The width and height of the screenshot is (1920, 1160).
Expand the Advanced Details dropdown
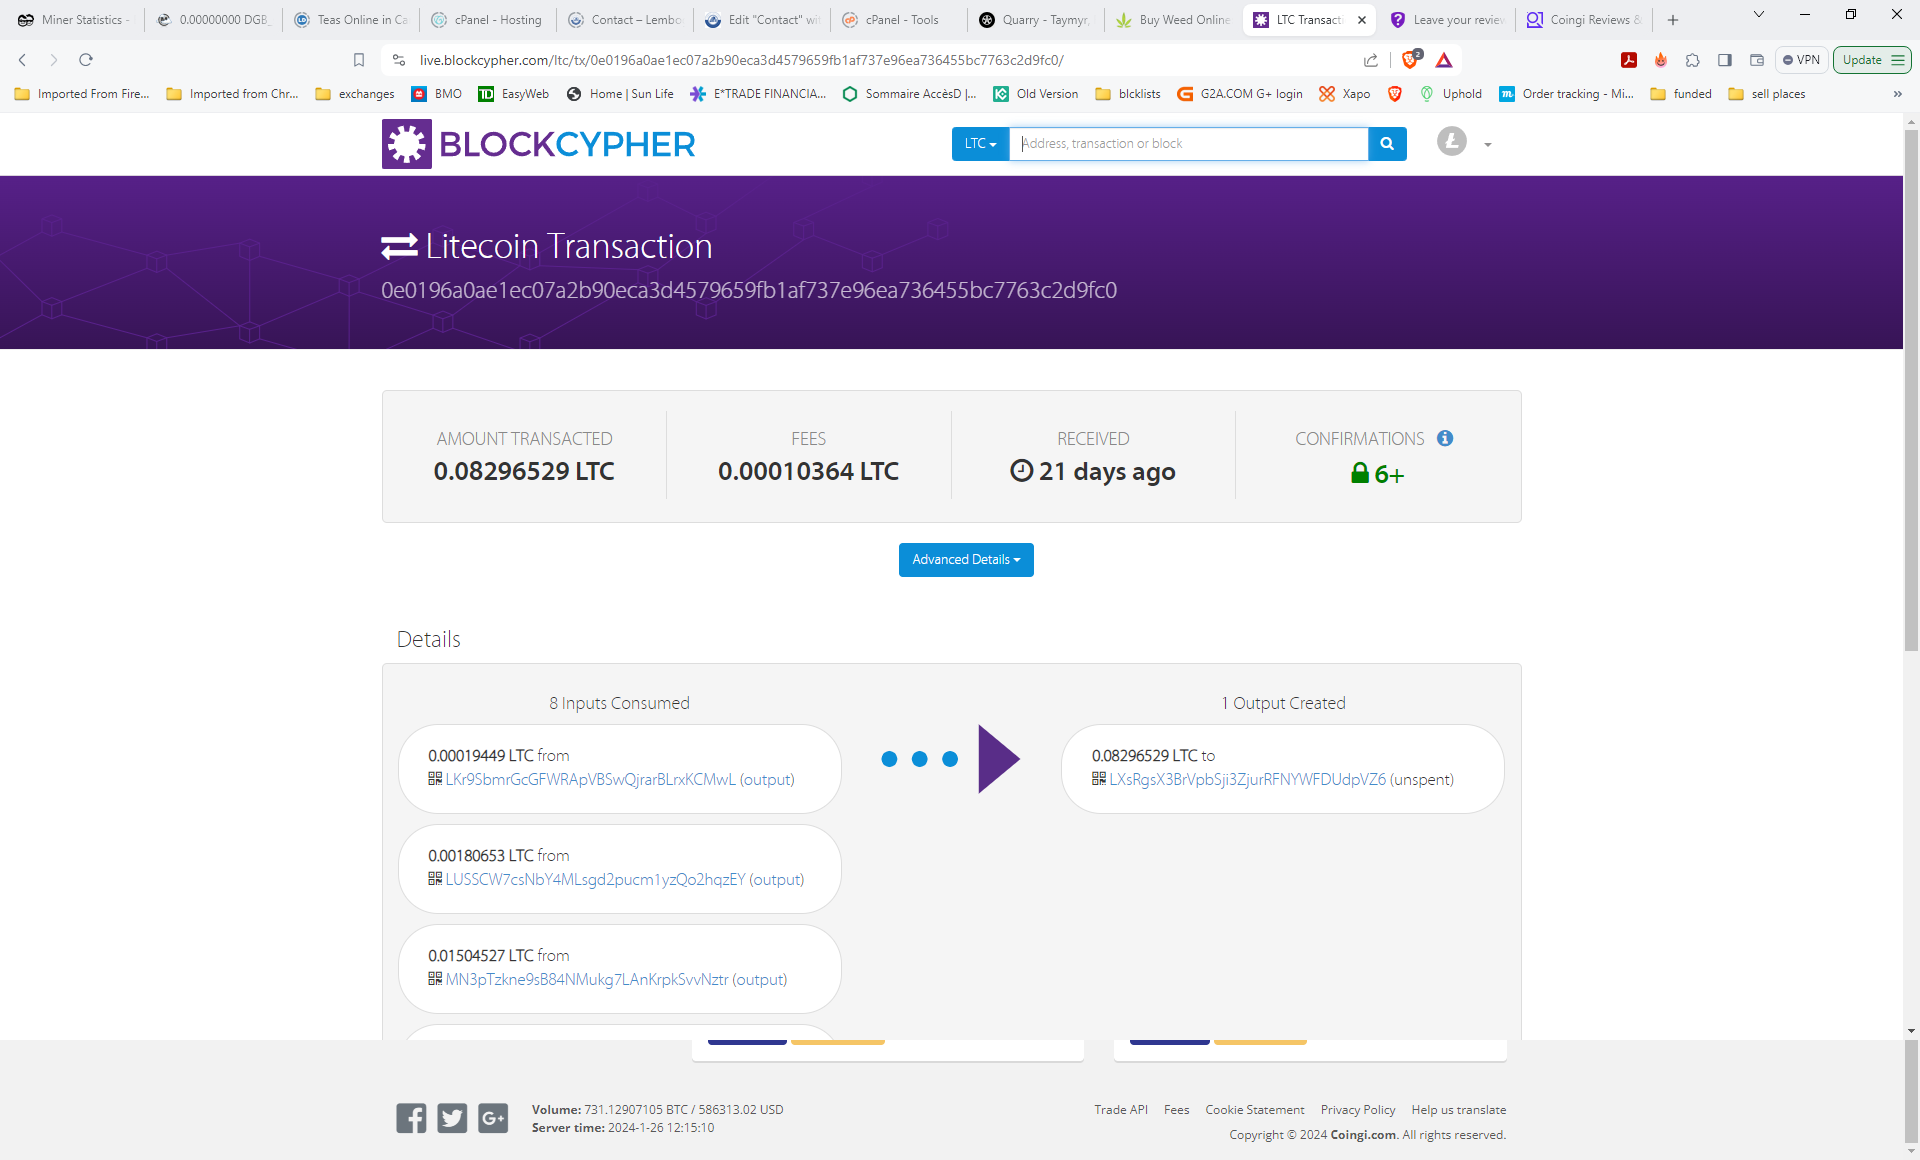point(966,560)
